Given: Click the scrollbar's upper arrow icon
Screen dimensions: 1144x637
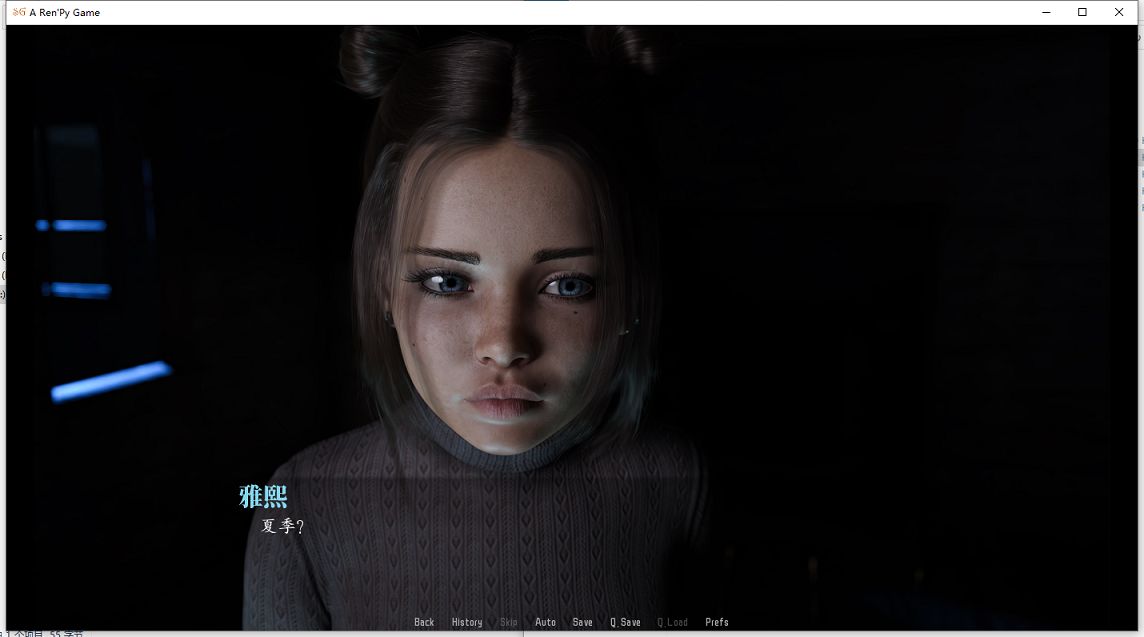Looking at the screenshot, I should pyautogui.click(x=1139, y=35).
